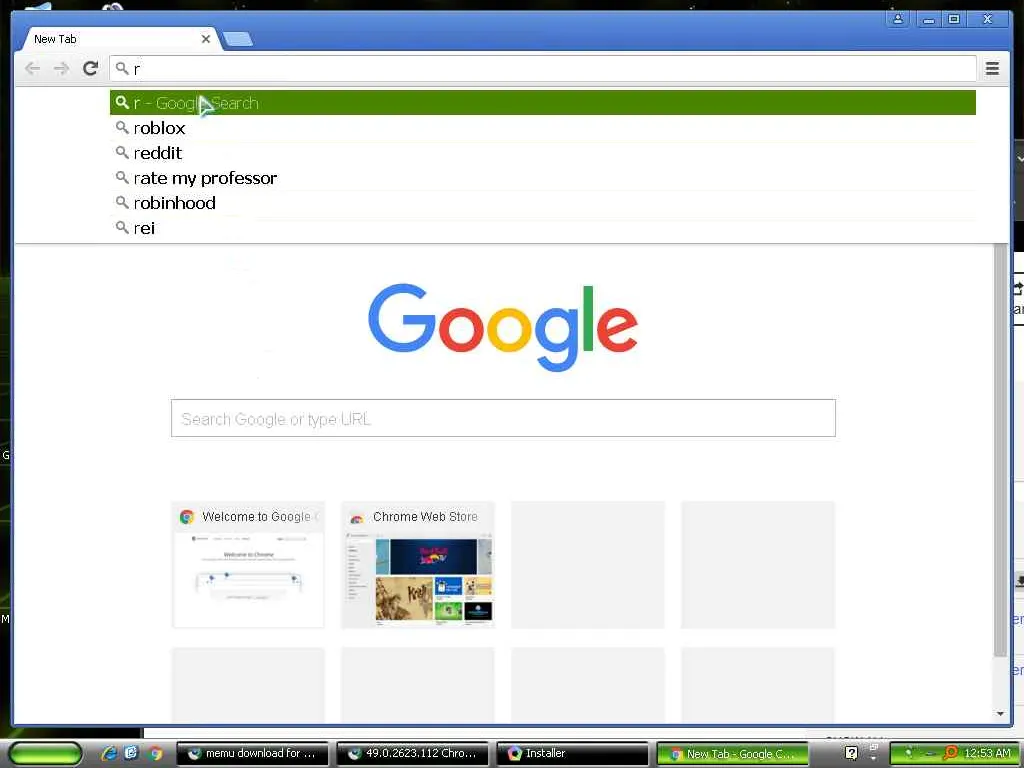Click the magnifier icon in the address bar
1024x768 pixels.
(x=122, y=68)
